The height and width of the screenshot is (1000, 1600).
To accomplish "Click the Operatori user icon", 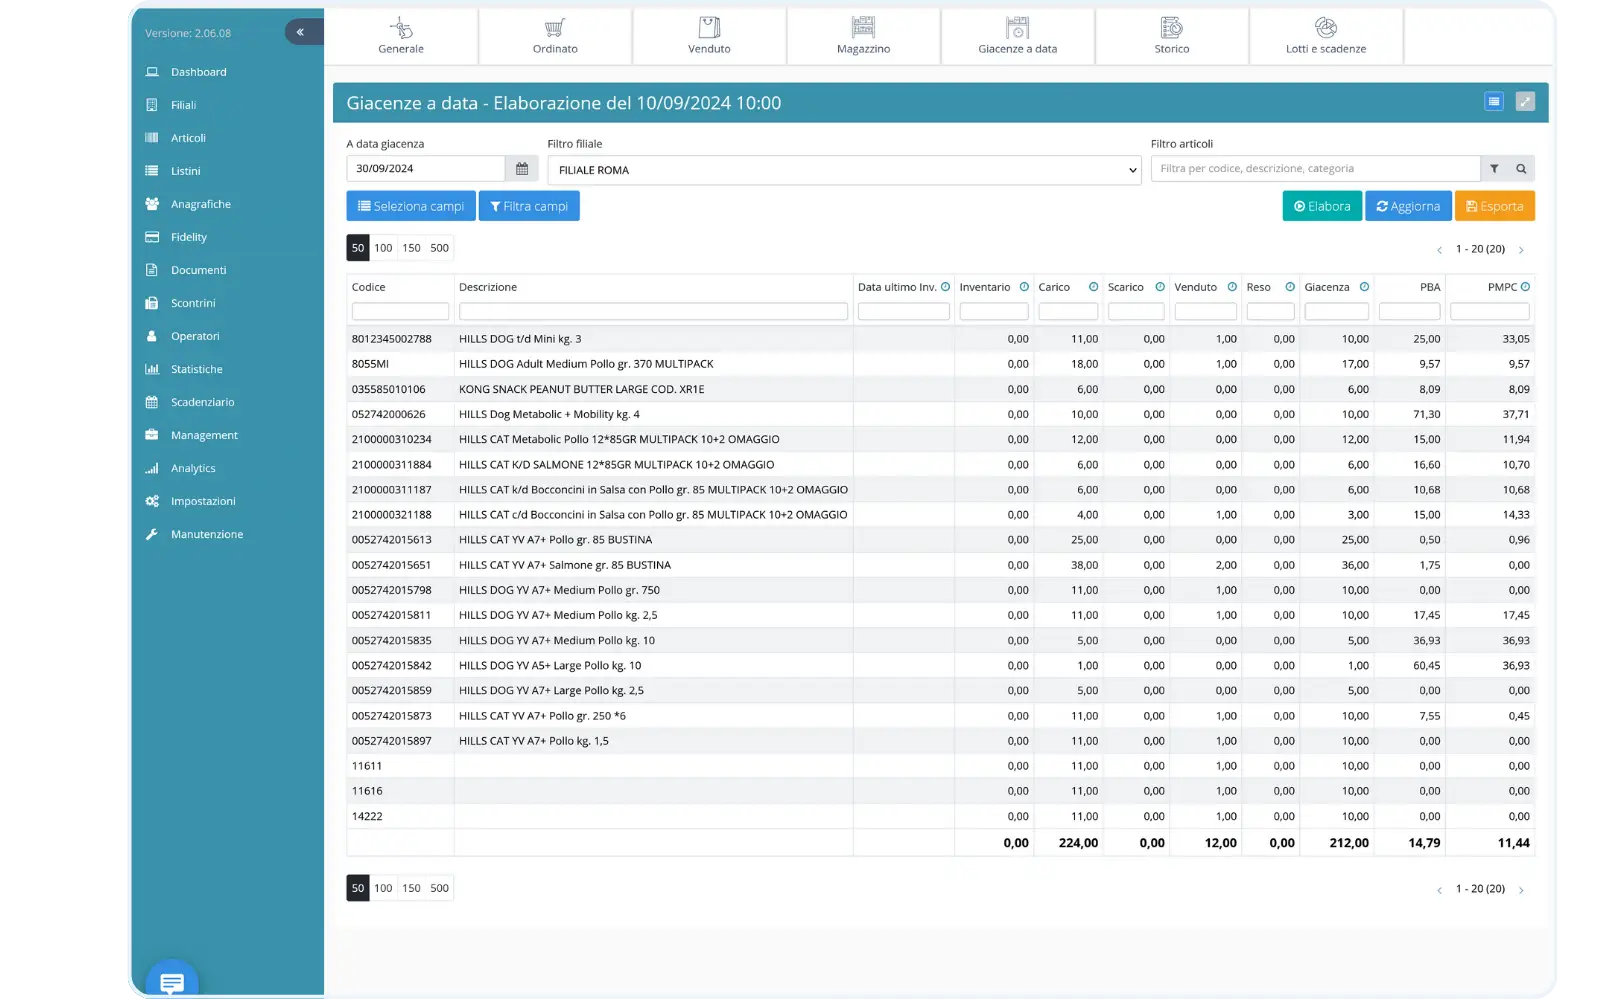I will click(152, 336).
